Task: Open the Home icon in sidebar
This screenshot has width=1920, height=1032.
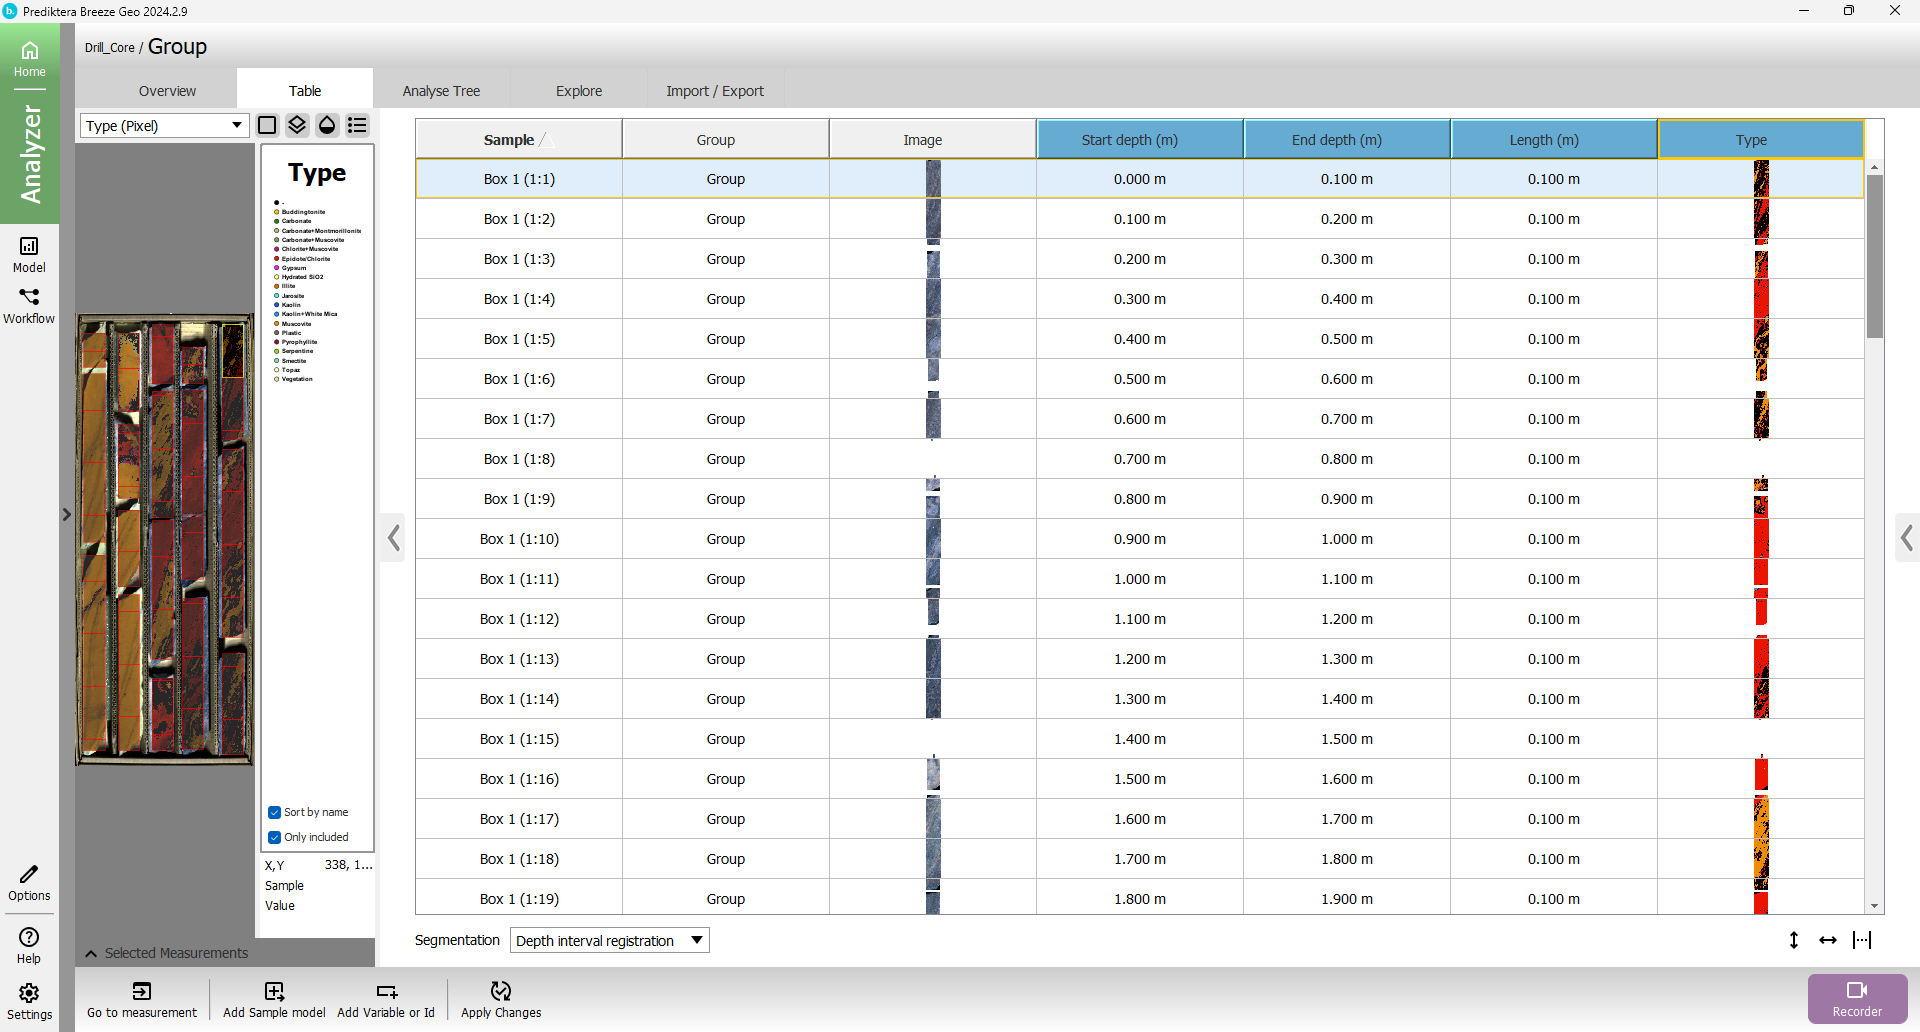Action: [29, 58]
